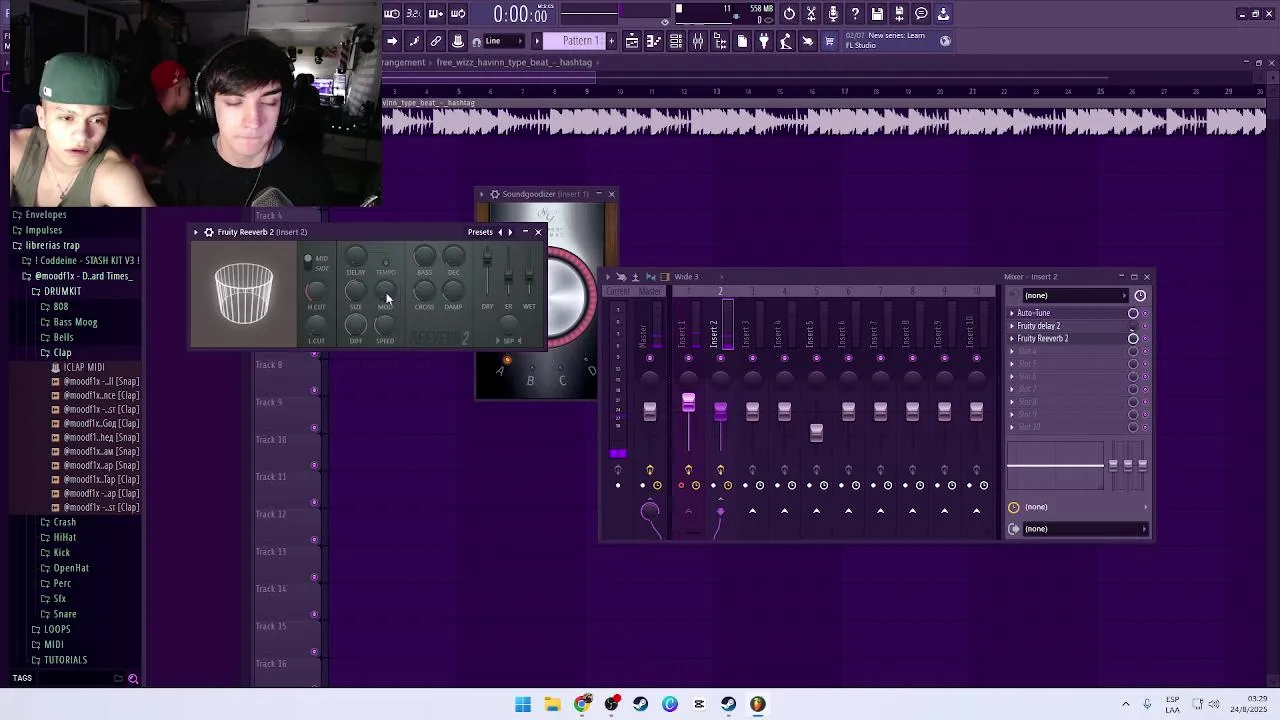Click the browser search magnifier icon
The height and width of the screenshot is (720, 1280).
pyautogui.click(x=132, y=679)
